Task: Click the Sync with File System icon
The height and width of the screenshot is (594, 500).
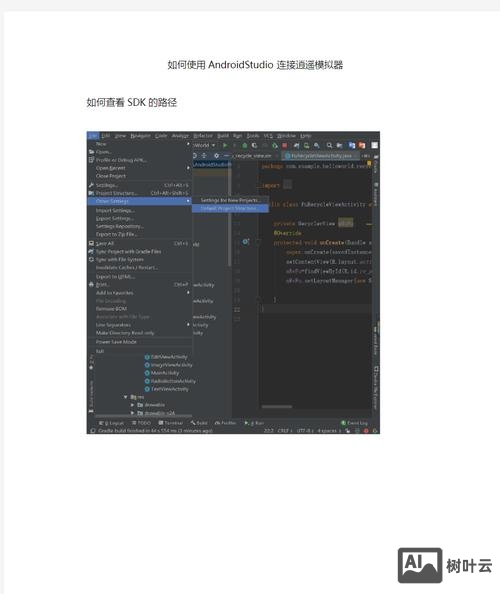Action: click(x=91, y=259)
